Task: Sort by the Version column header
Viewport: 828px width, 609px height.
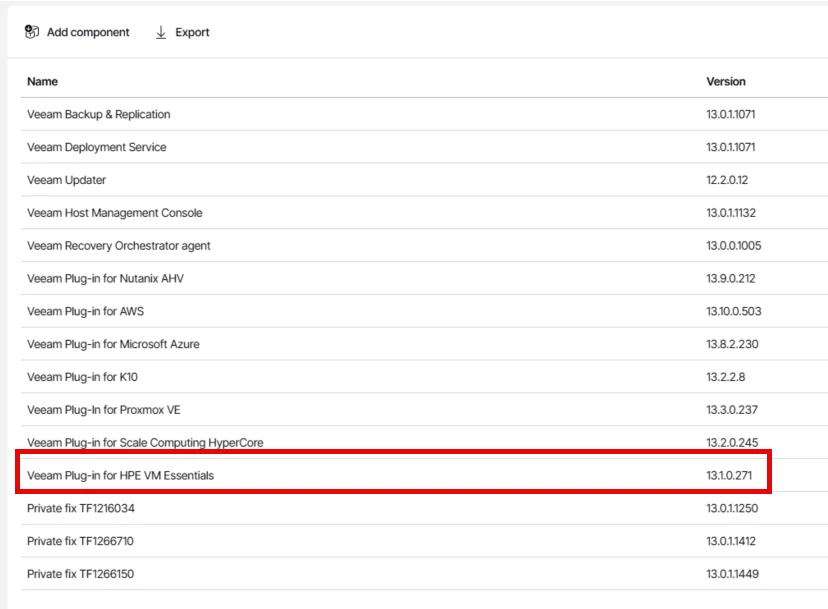Action: [x=726, y=81]
